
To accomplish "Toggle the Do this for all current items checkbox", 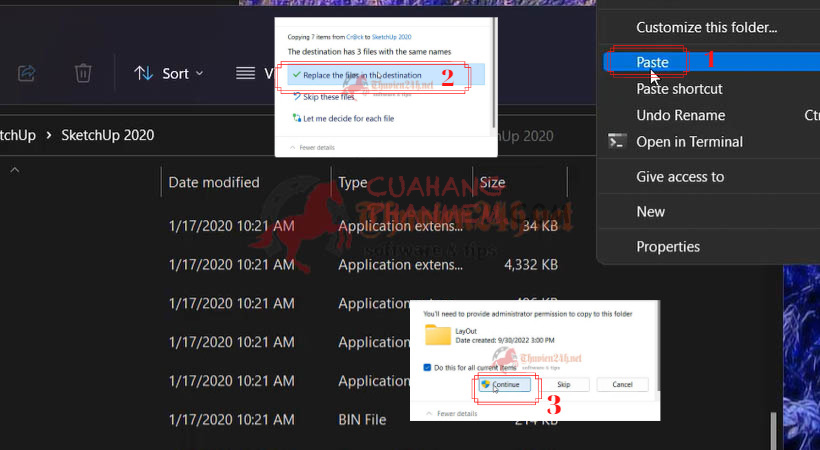I will pyautogui.click(x=427, y=367).
